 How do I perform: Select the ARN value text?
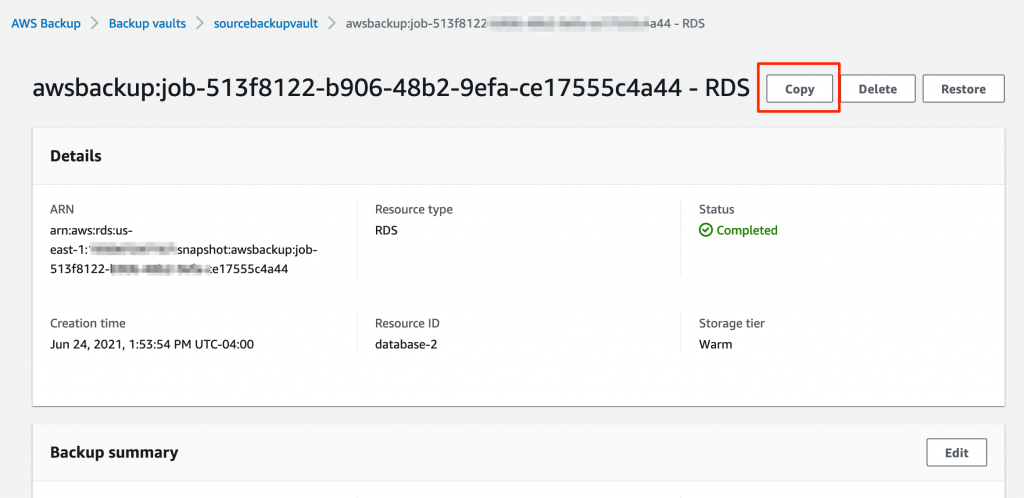coord(184,249)
